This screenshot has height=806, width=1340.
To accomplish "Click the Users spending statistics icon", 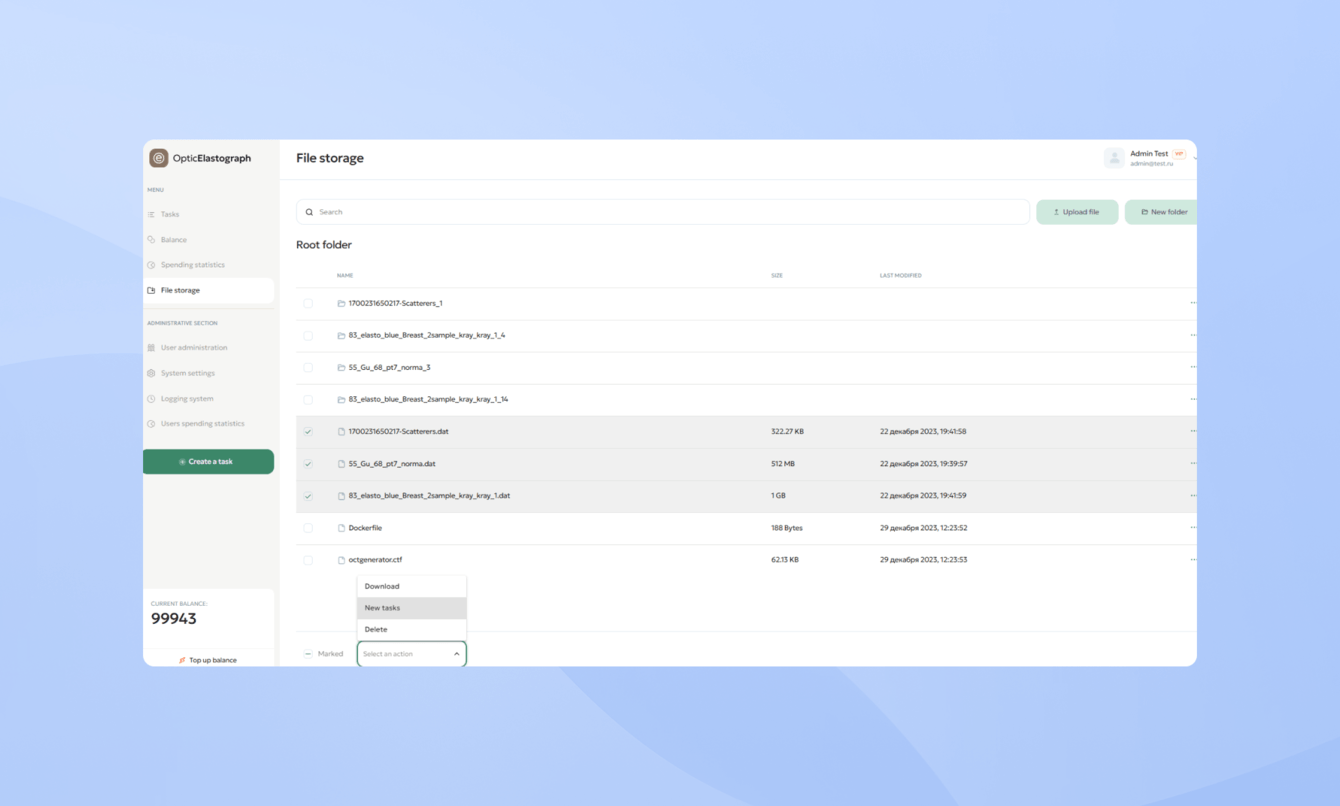I will click(x=151, y=424).
